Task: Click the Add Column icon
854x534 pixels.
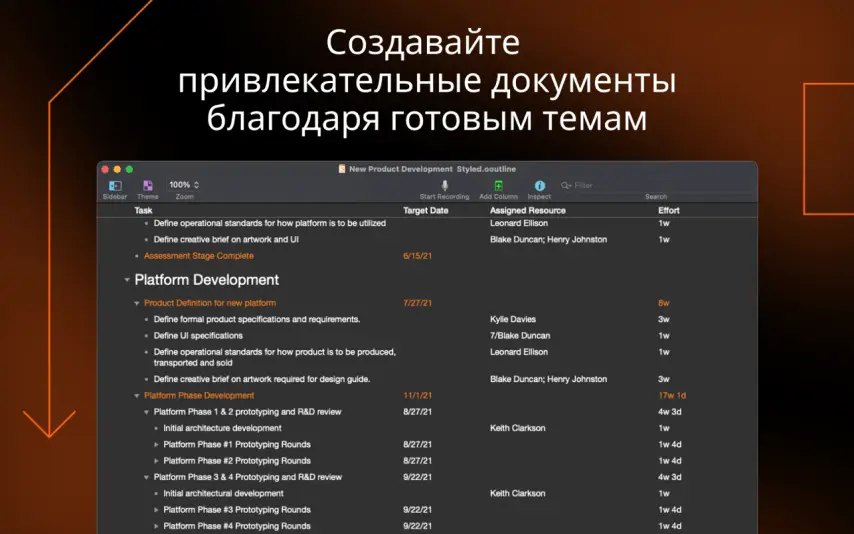Action: 498,186
